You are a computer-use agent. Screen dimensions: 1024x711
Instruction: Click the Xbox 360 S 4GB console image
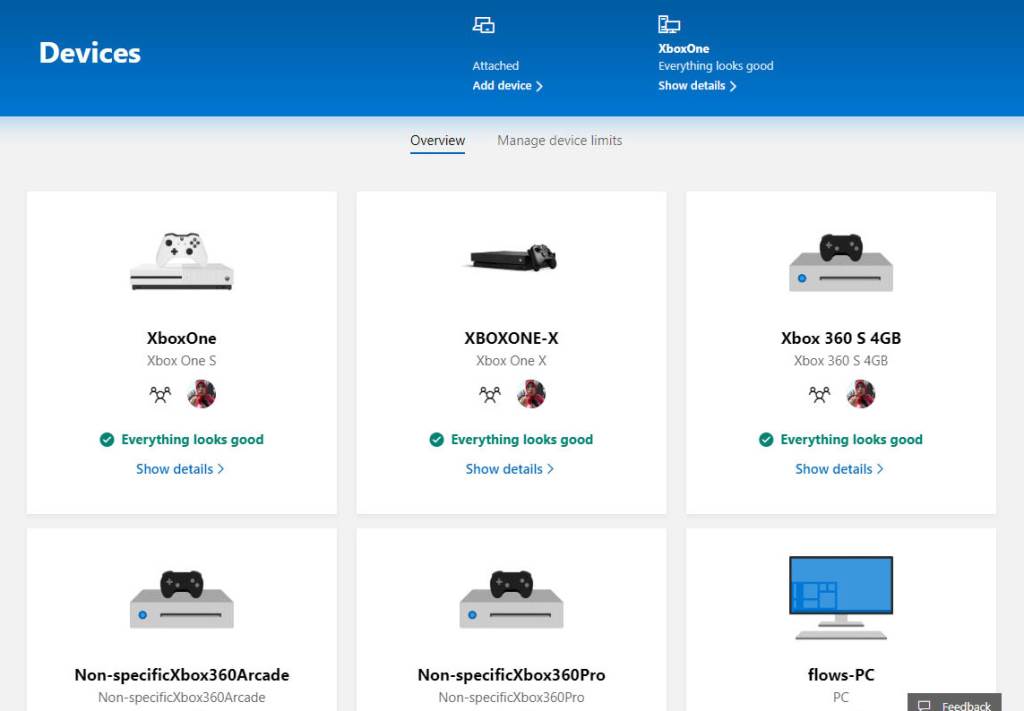pos(840,262)
